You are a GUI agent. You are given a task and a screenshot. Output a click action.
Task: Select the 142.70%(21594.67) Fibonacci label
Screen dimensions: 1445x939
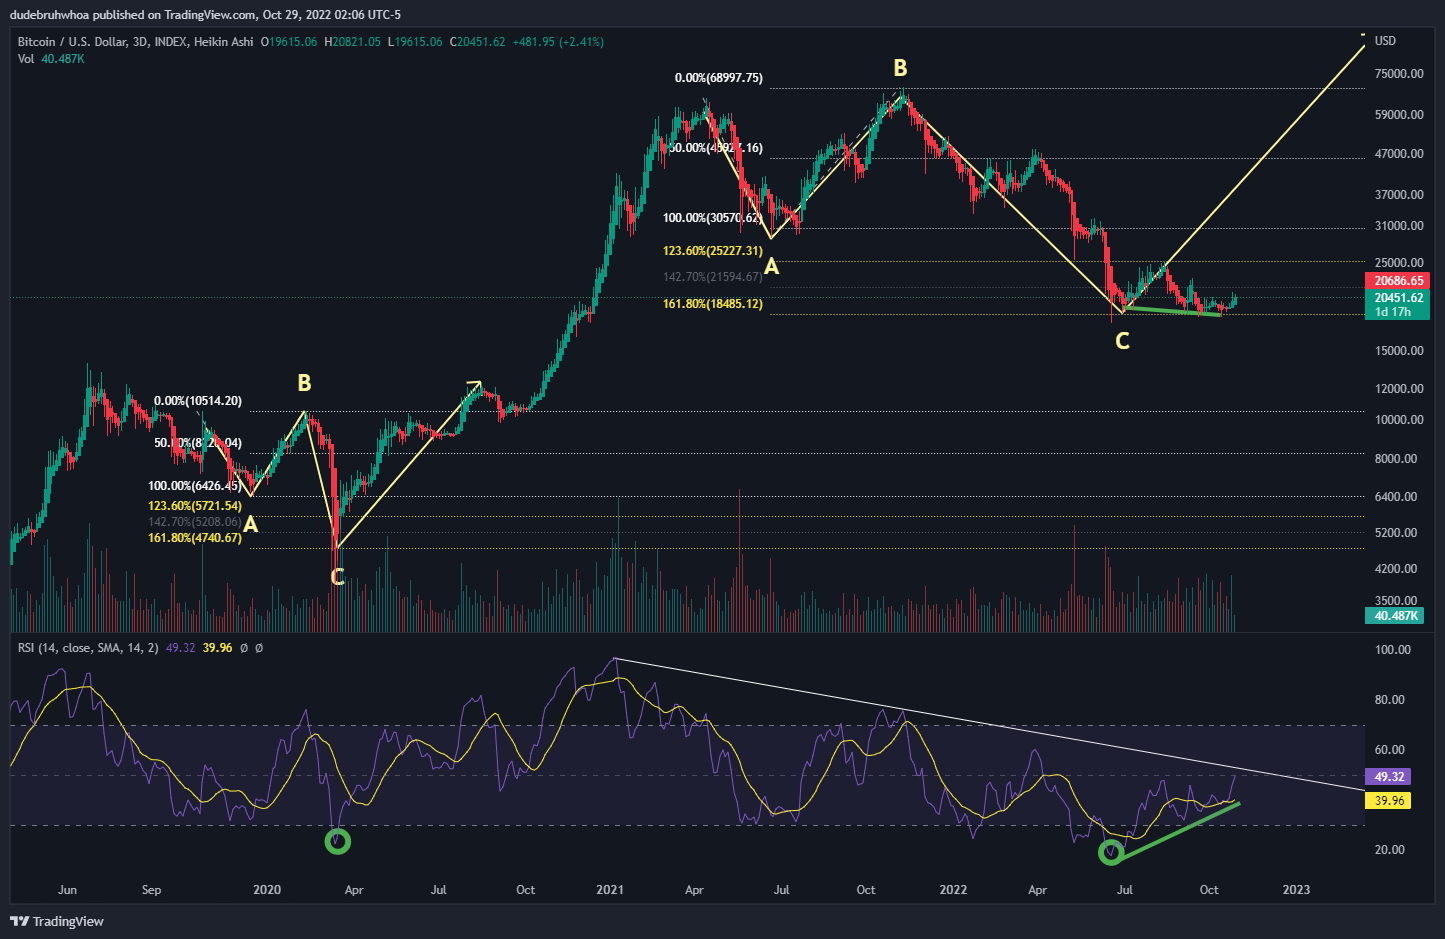713,277
